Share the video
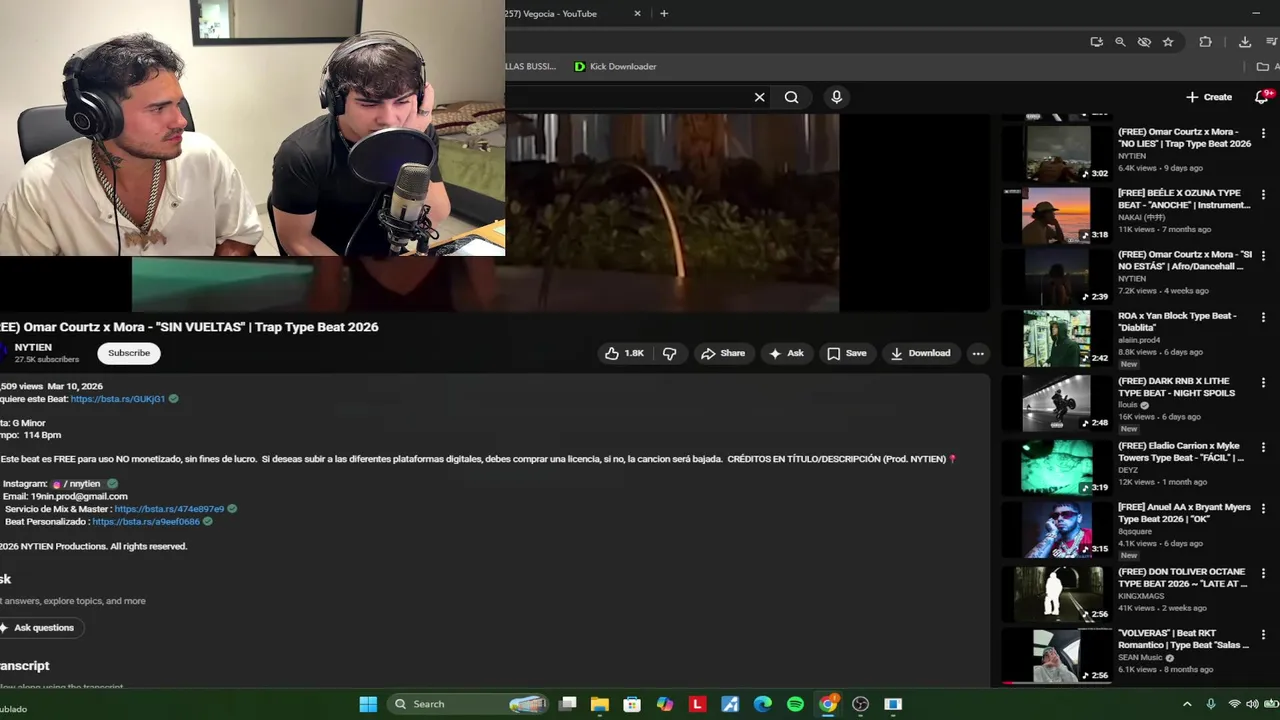 [x=723, y=353]
